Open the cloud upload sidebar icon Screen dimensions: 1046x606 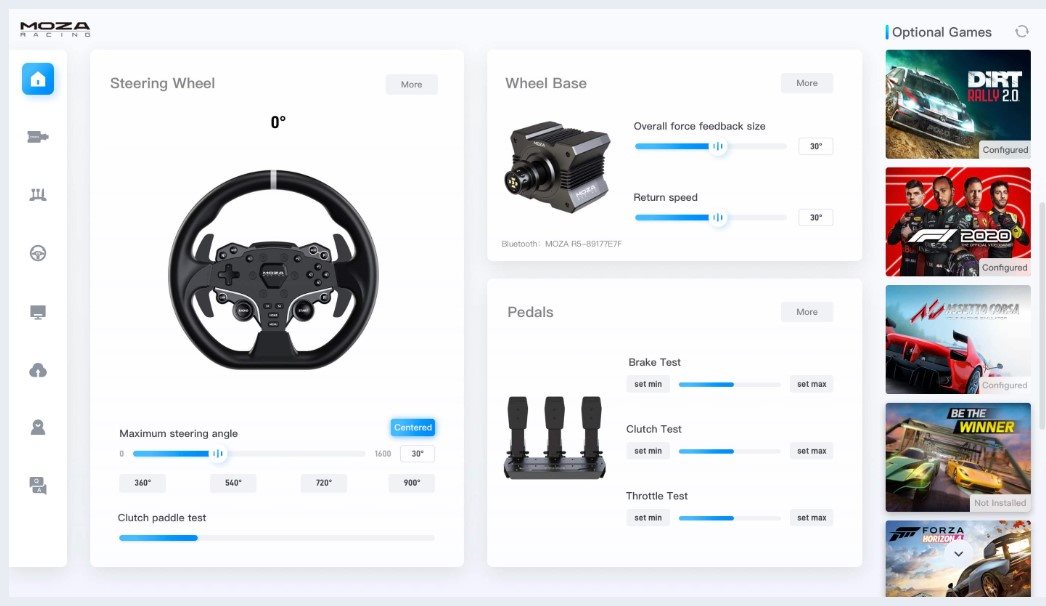[38, 370]
